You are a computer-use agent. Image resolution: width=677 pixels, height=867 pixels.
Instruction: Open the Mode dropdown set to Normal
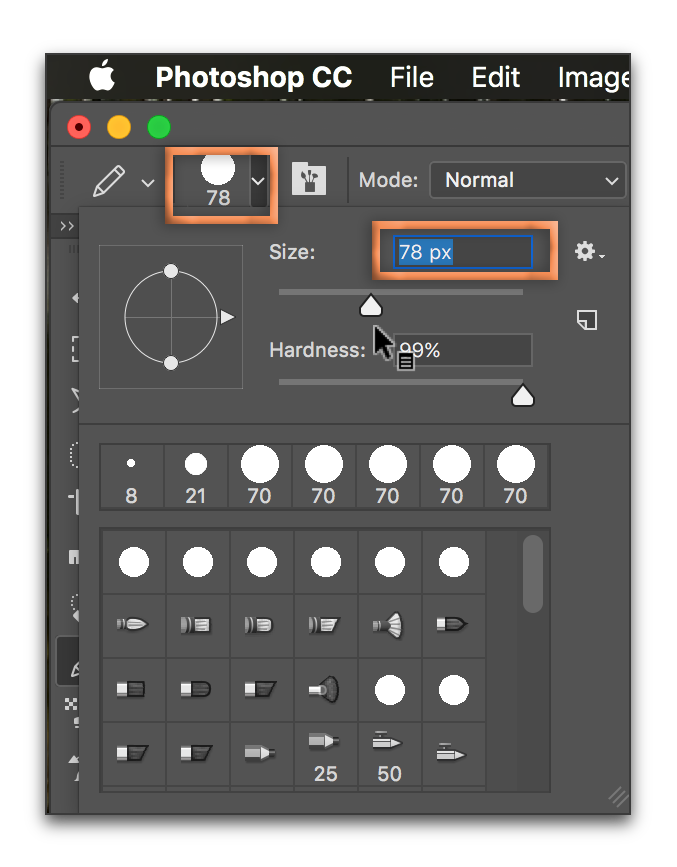click(x=527, y=181)
